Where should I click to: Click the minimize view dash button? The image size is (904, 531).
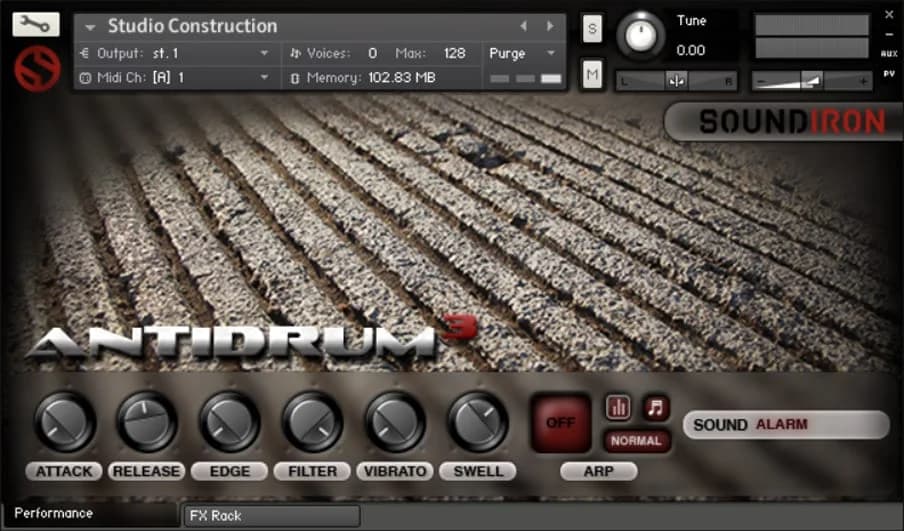click(889, 36)
